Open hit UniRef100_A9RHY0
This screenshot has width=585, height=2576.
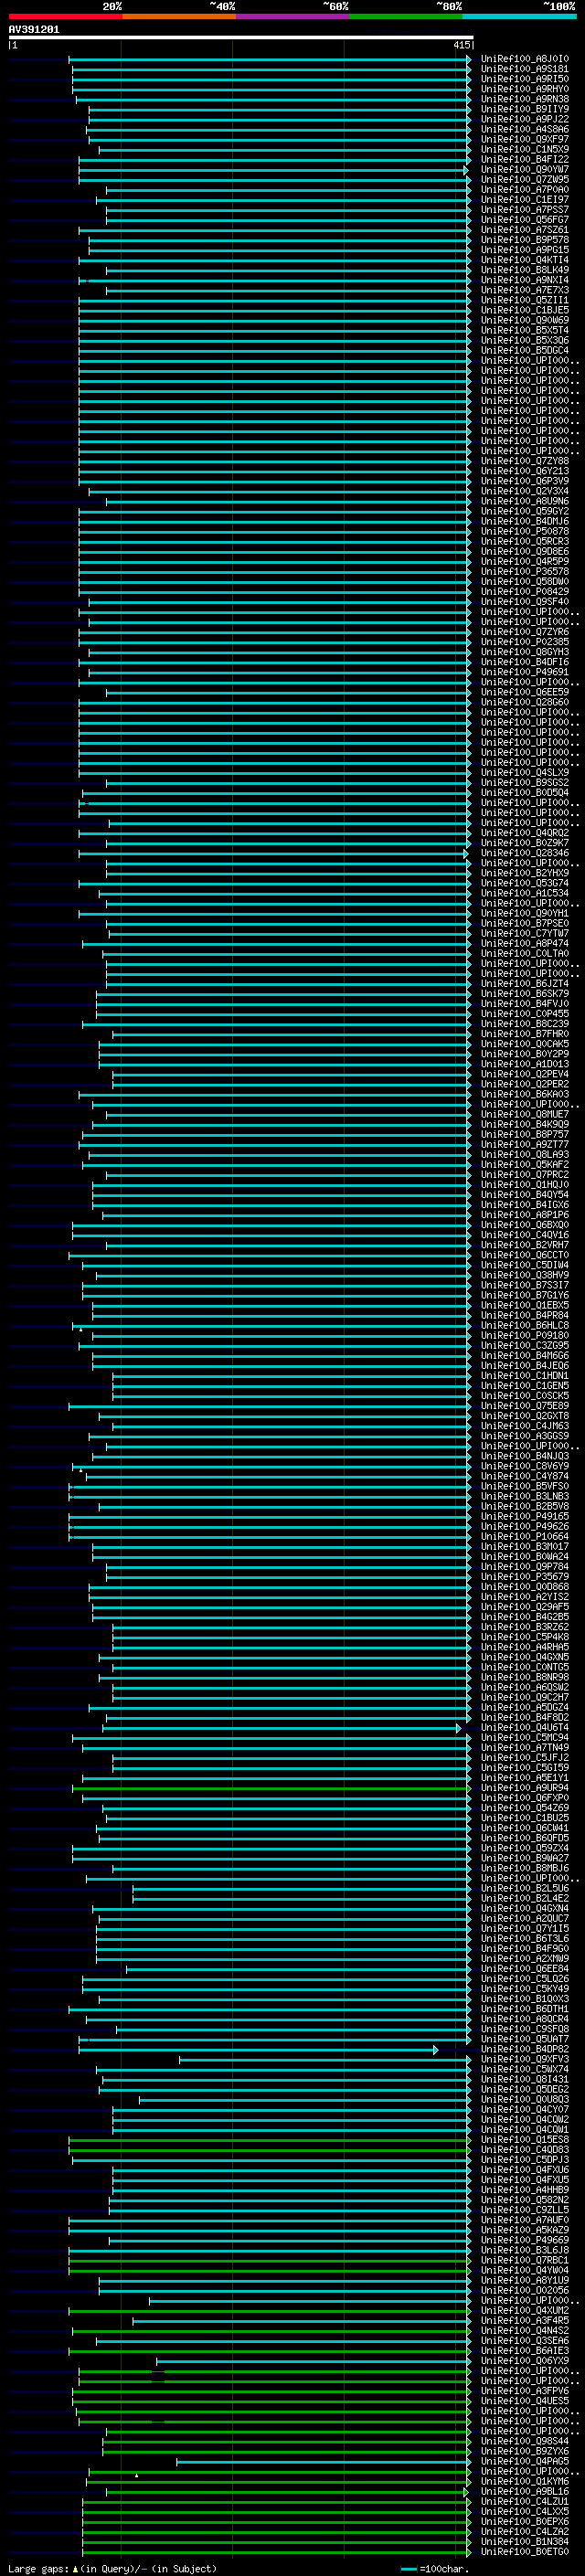[x=525, y=89]
